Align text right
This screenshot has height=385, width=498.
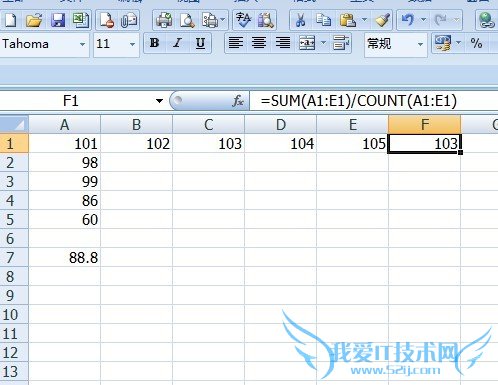tap(283, 43)
